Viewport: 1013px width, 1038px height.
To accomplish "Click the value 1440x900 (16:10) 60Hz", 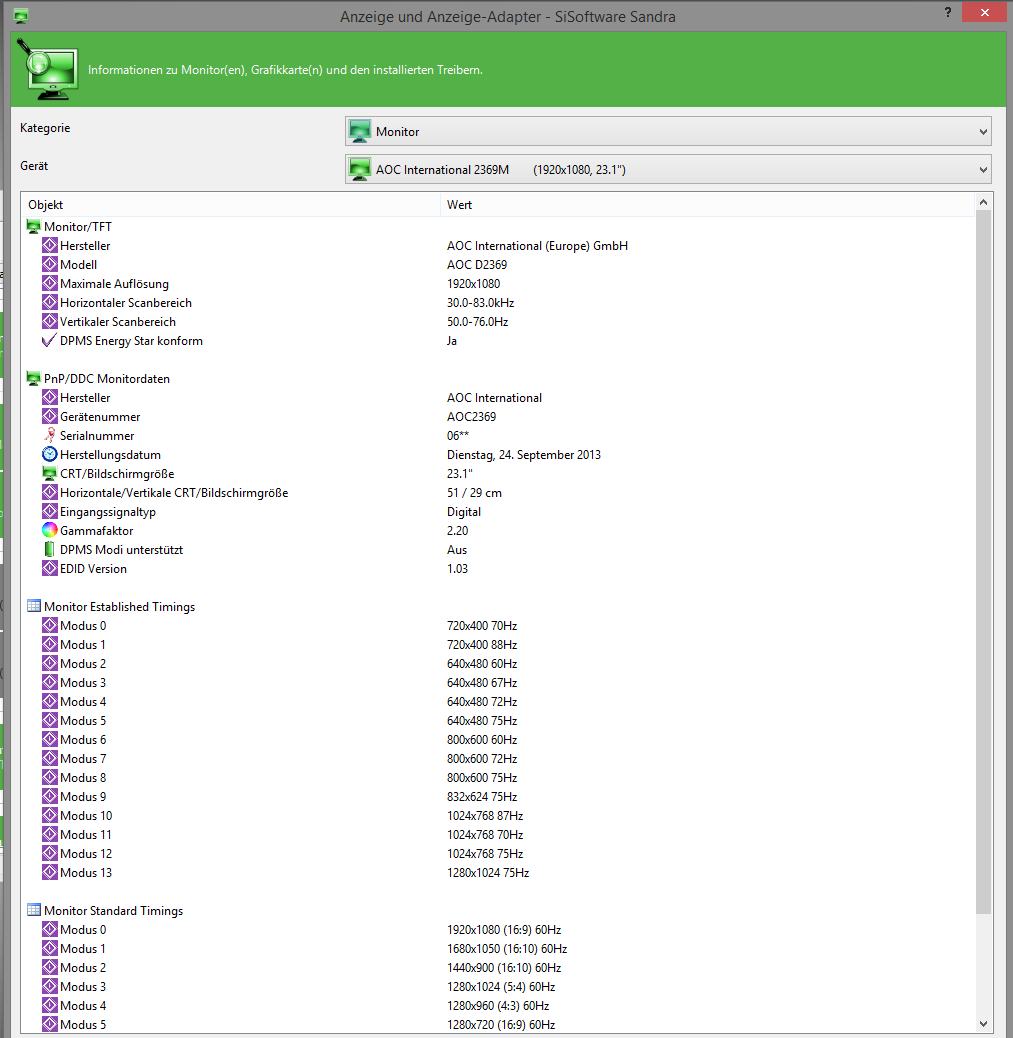I will 504,968.
